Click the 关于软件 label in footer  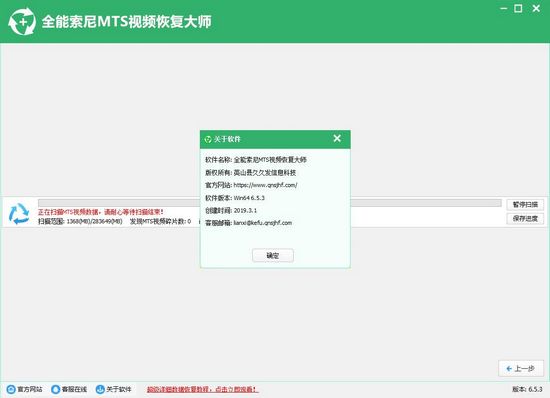coord(119,389)
